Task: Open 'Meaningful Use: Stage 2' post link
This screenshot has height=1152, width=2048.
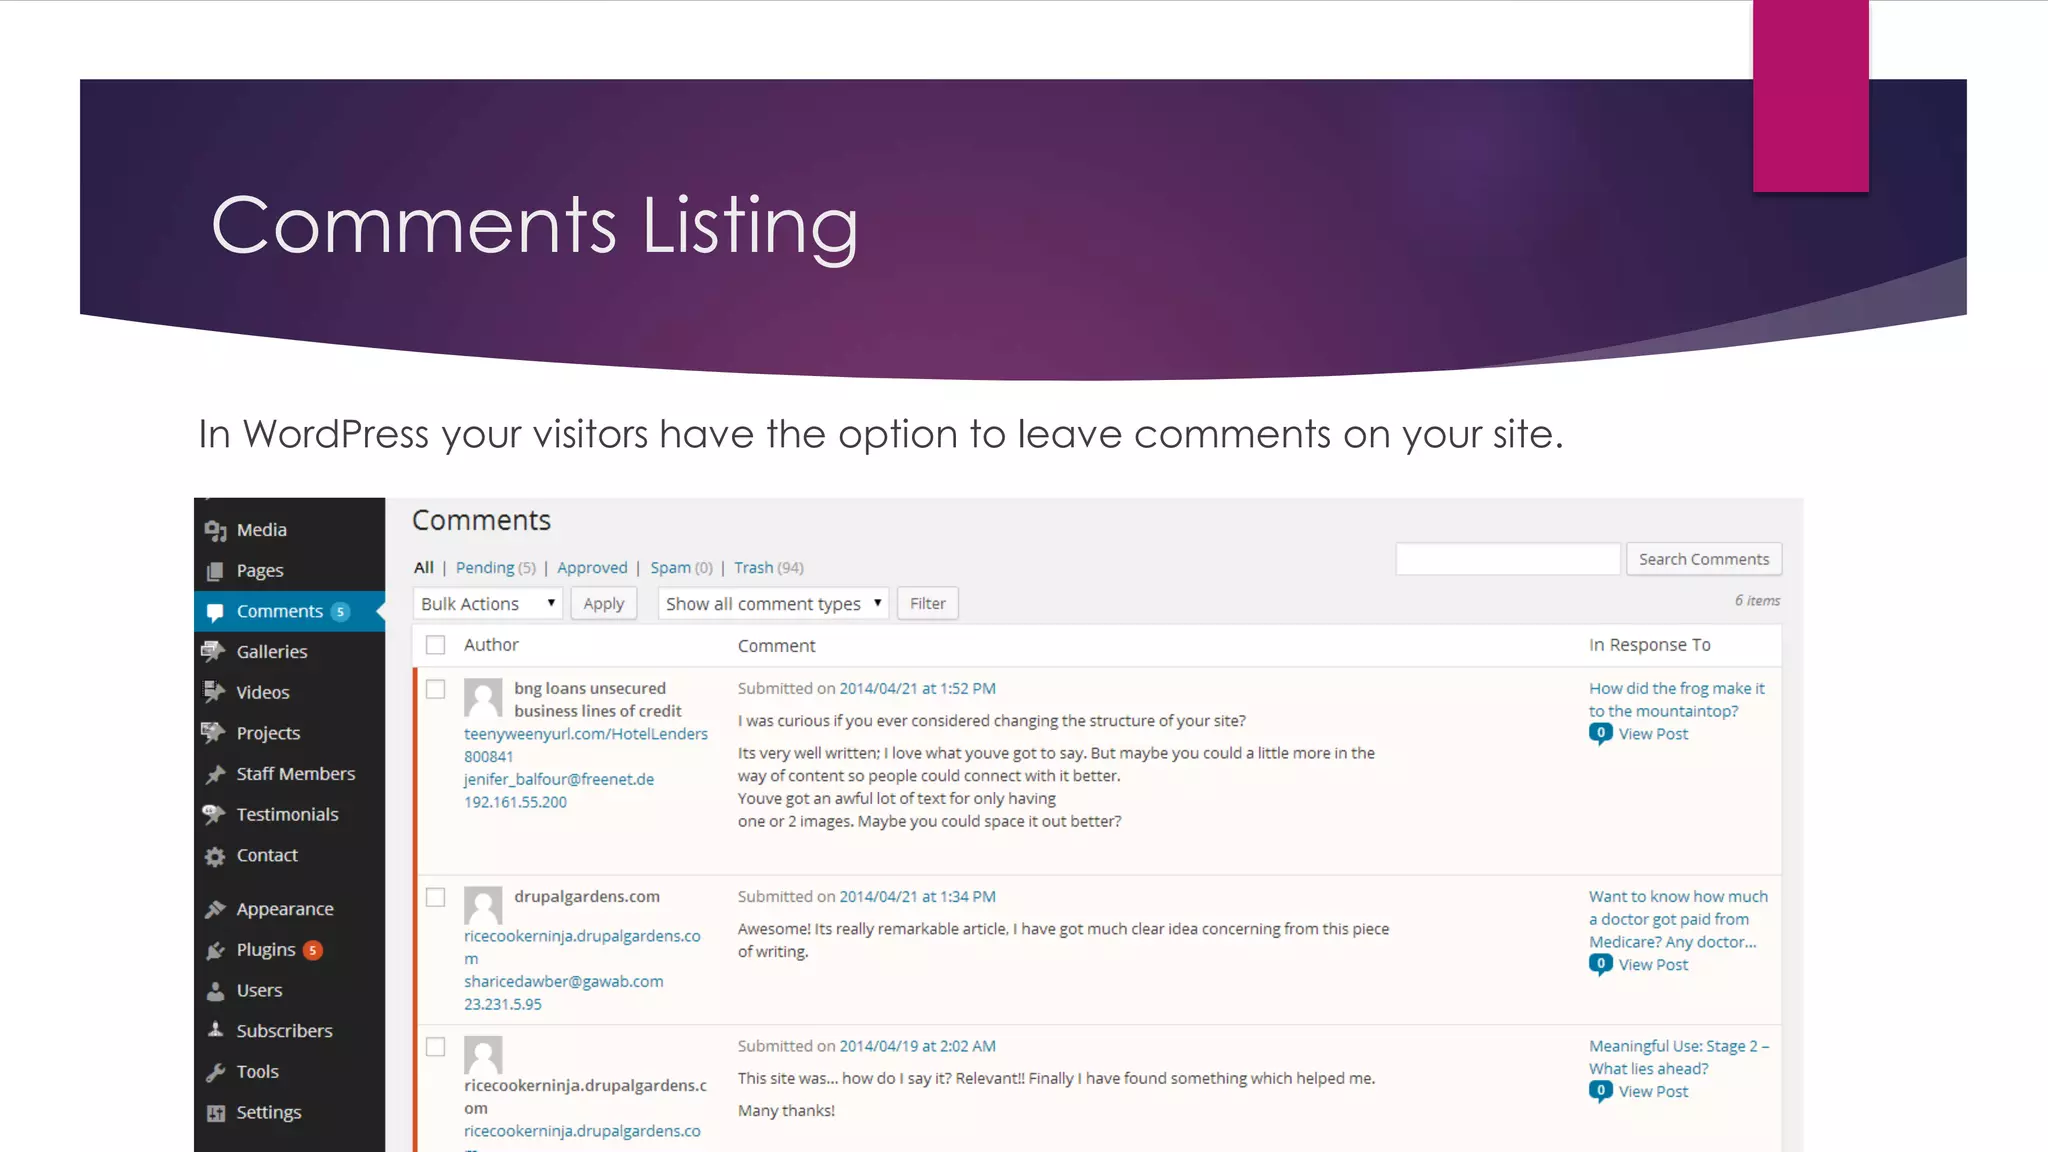Action: tap(1679, 1058)
